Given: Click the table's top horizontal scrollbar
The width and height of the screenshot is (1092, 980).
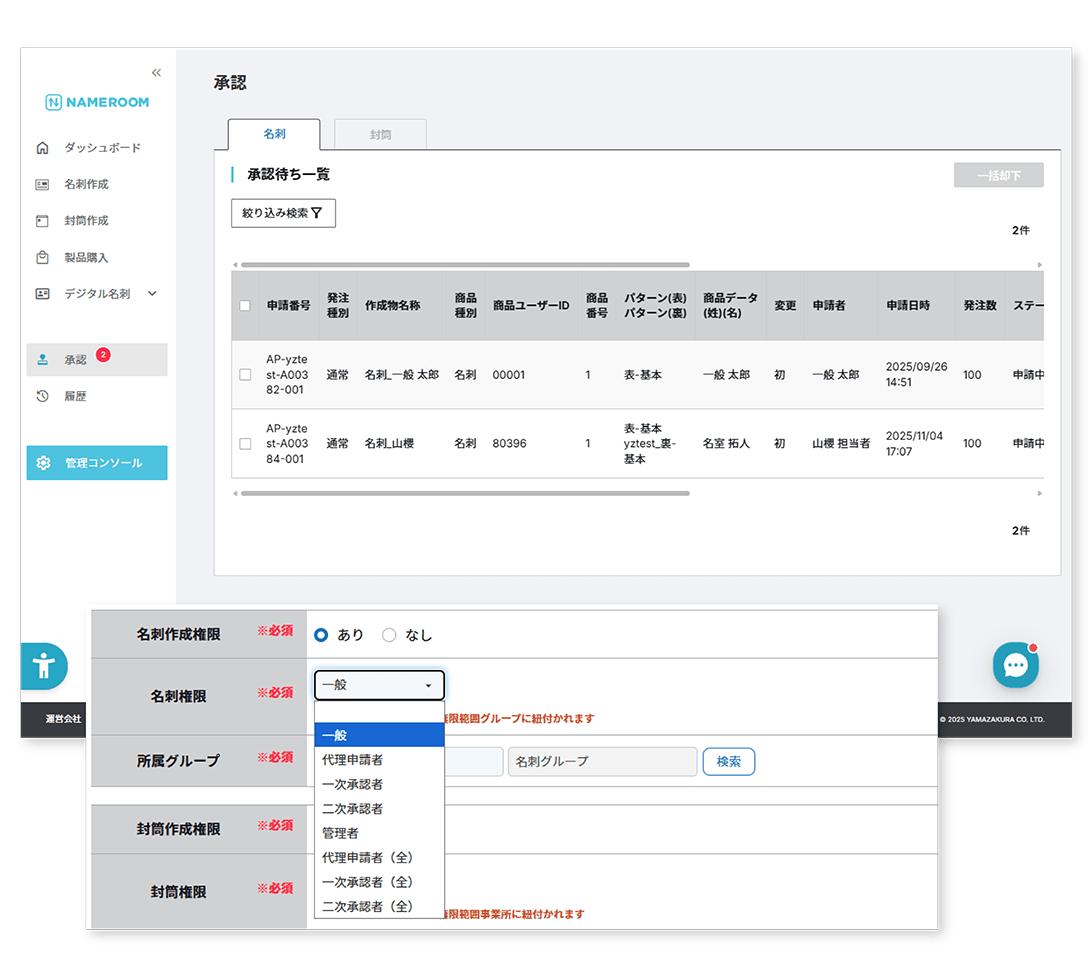Looking at the screenshot, I should (x=465, y=265).
